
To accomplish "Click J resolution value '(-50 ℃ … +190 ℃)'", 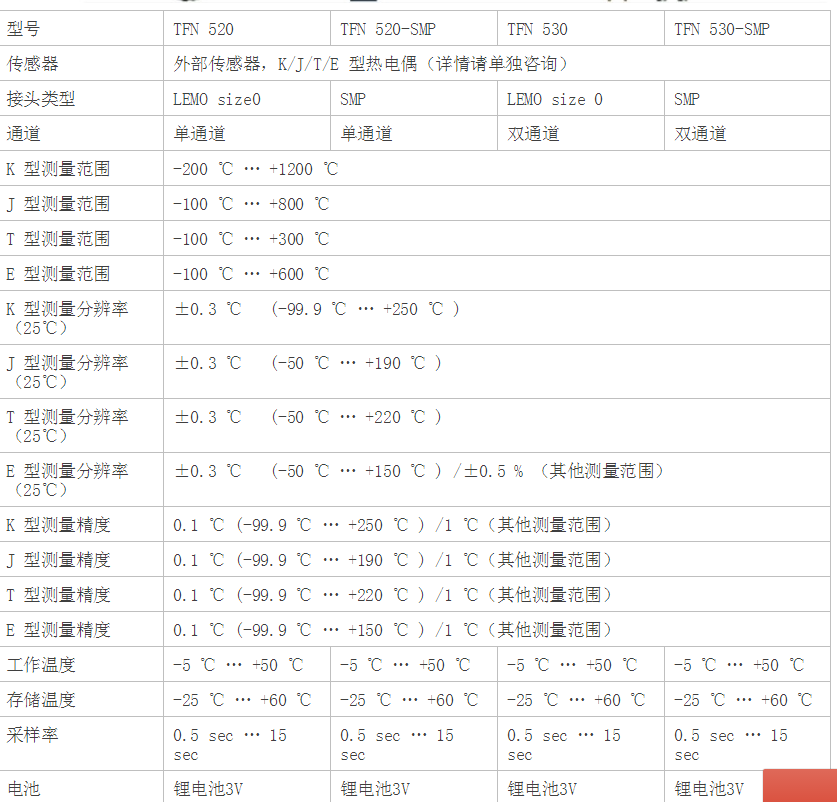I will [356, 363].
